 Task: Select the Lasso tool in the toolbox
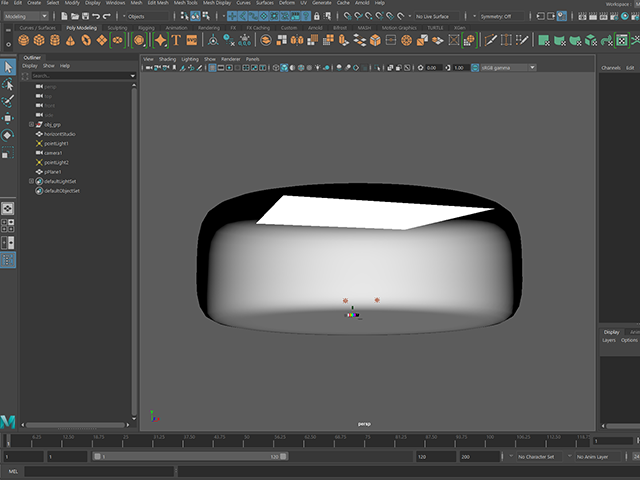(x=8, y=84)
